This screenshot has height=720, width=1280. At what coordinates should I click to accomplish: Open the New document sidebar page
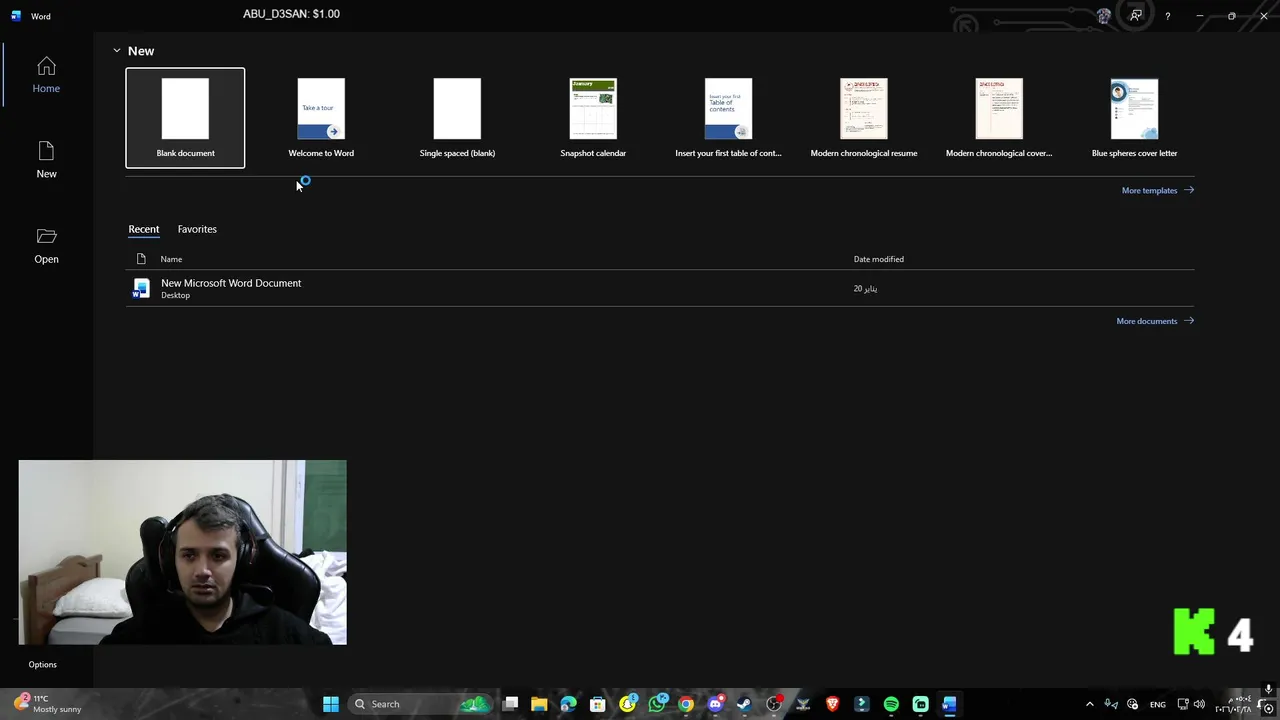point(46,160)
